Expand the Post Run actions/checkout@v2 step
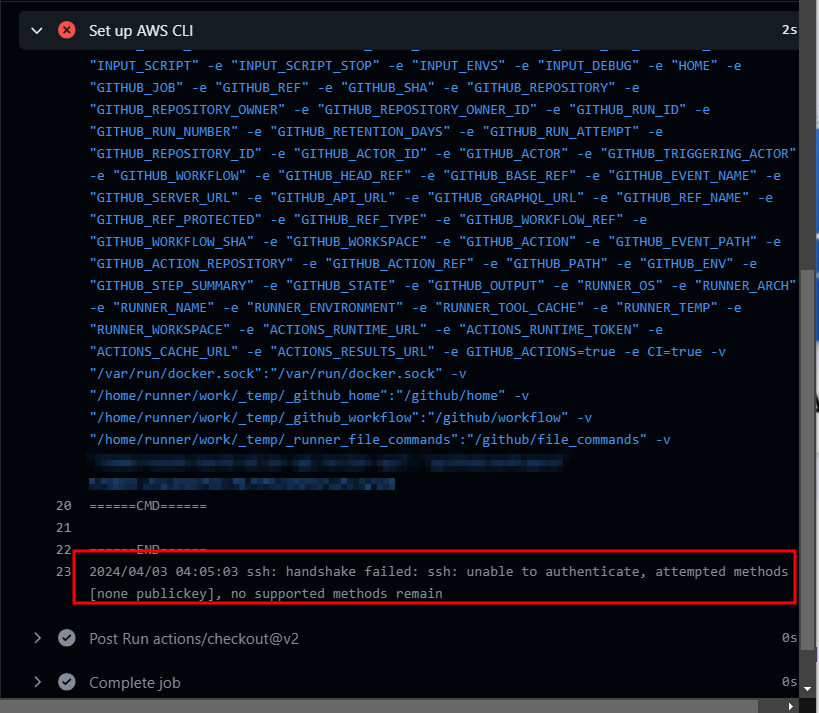The image size is (819, 713). [37, 638]
